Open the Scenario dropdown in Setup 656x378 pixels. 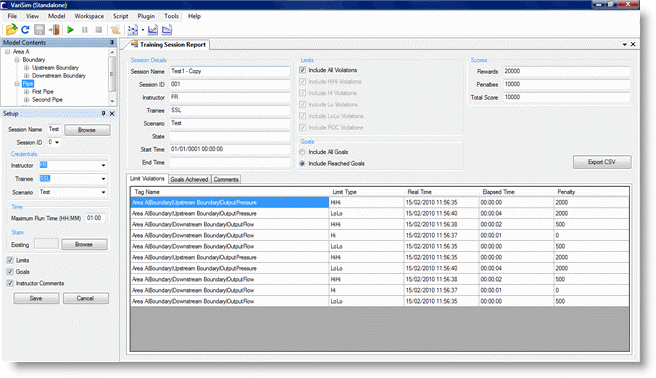tap(103, 192)
